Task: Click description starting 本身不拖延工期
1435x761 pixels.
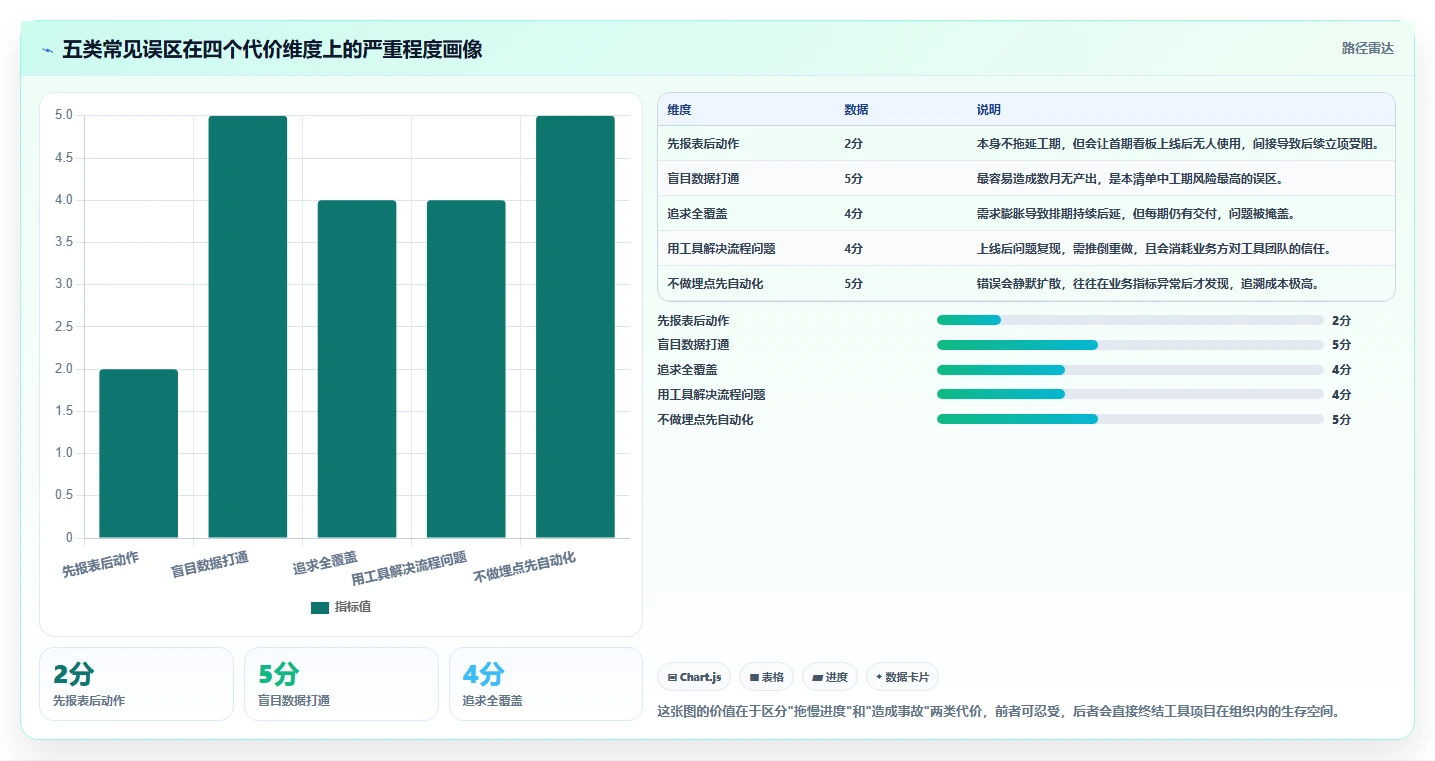Action: (1178, 144)
